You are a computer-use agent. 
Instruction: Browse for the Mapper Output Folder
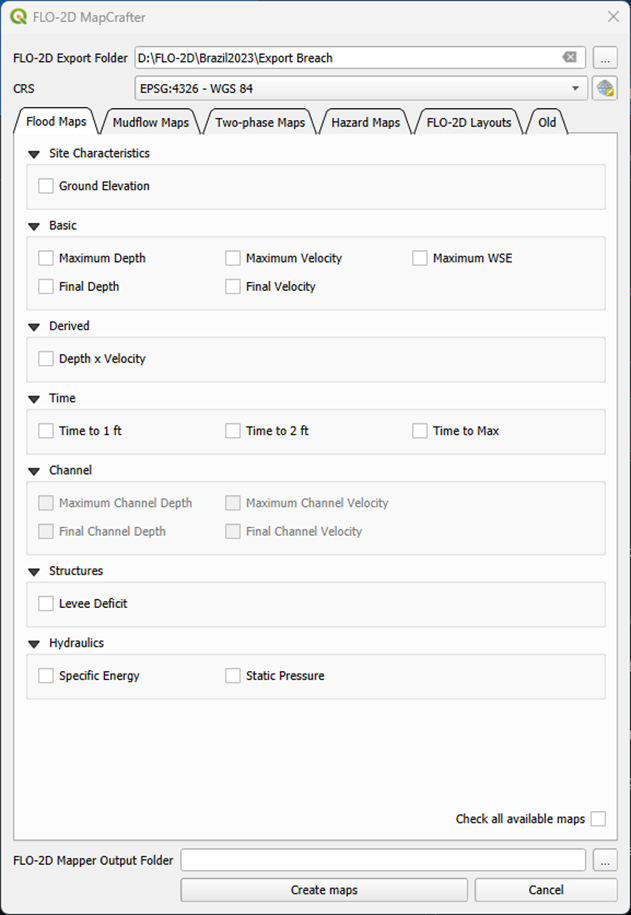[x=604, y=860]
